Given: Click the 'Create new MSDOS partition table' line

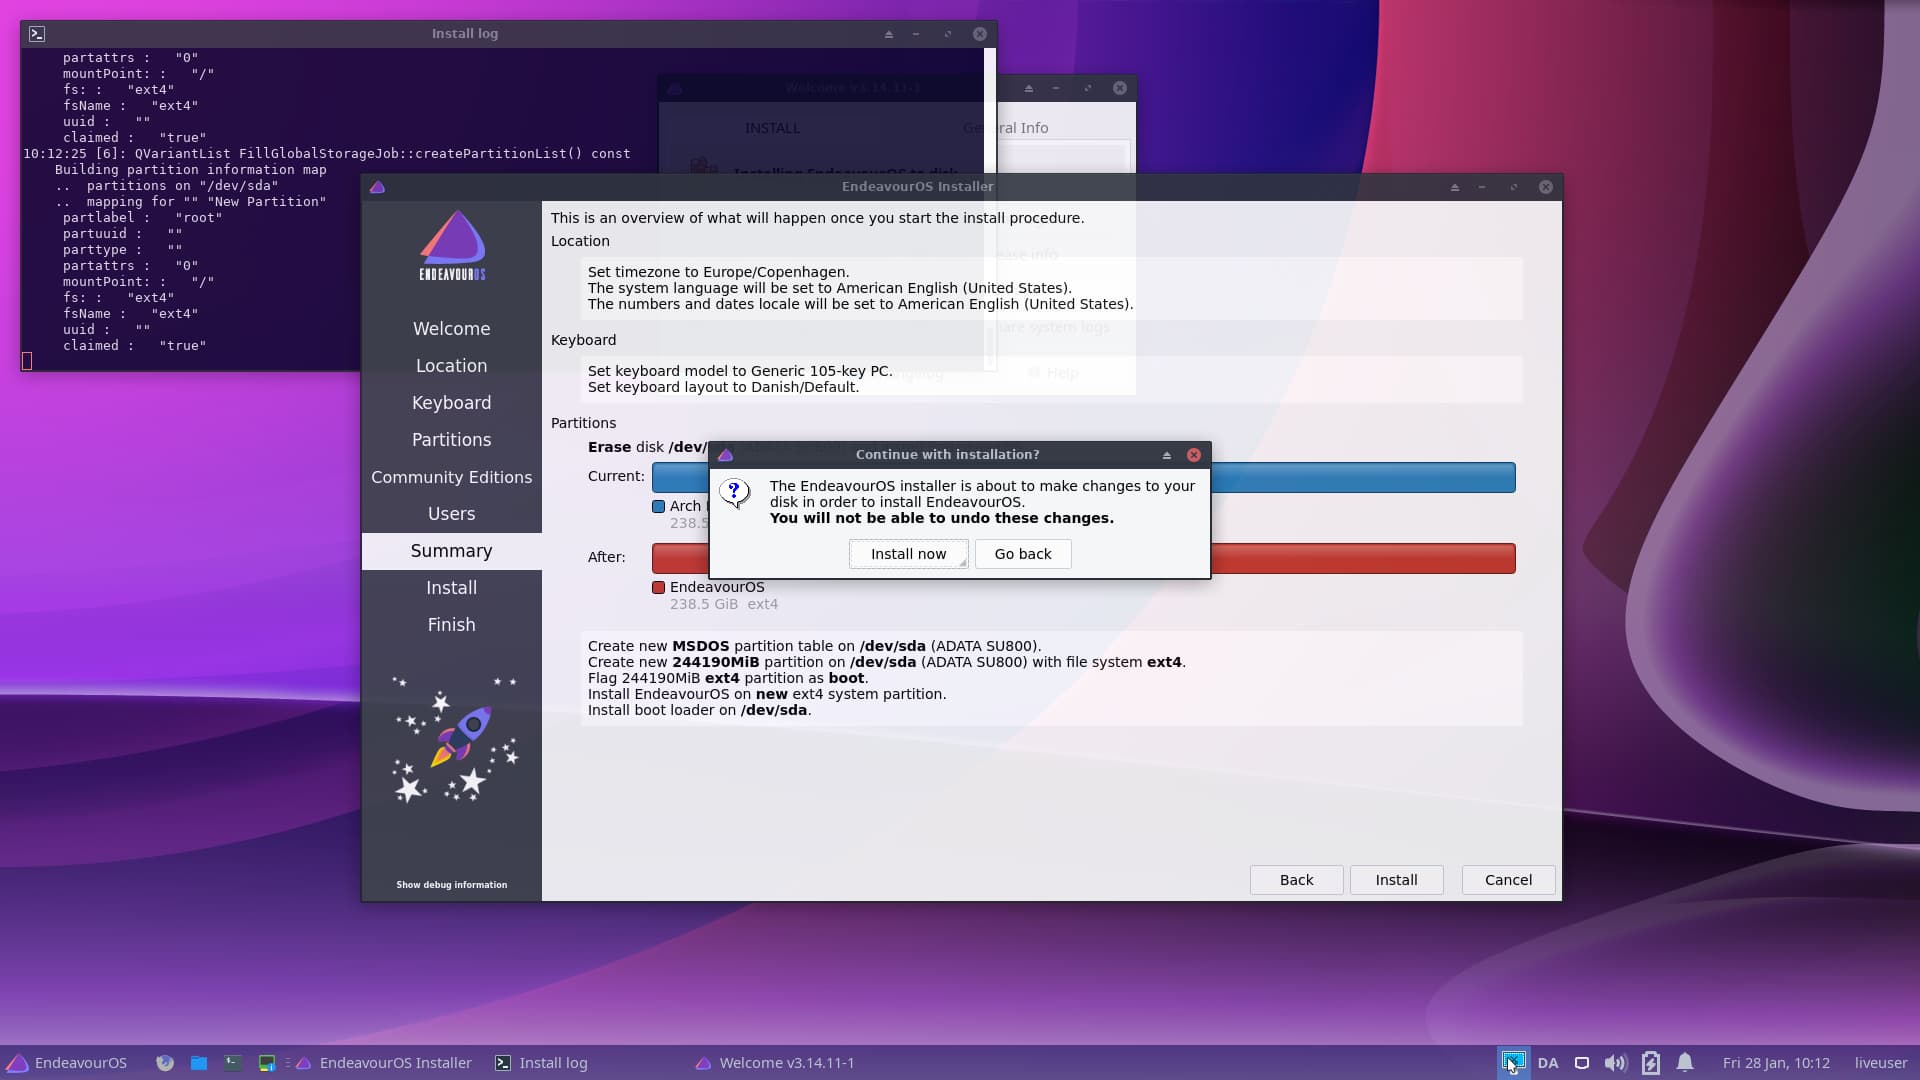Looking at the screenshot, I should click(x=814, y=646).
